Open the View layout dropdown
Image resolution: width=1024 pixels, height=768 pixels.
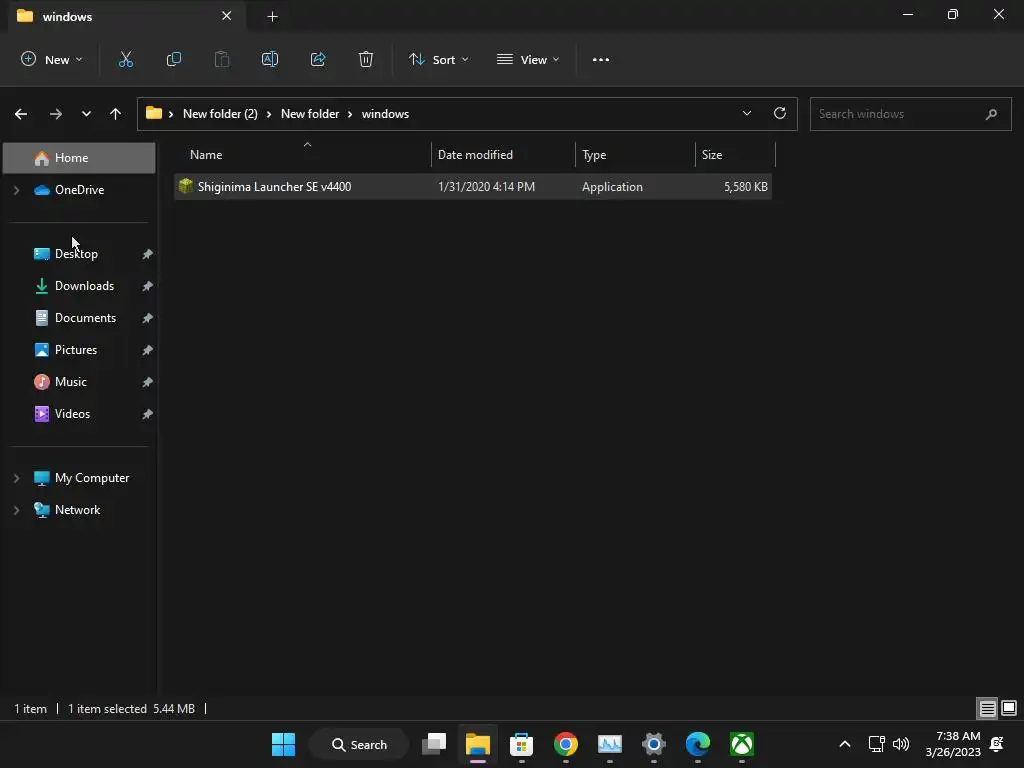click(528, 59)
